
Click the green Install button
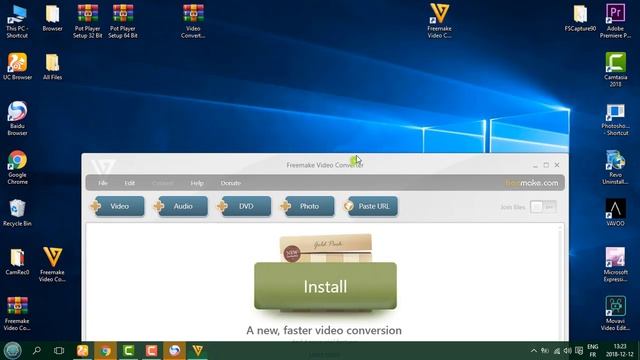[325, 286]
